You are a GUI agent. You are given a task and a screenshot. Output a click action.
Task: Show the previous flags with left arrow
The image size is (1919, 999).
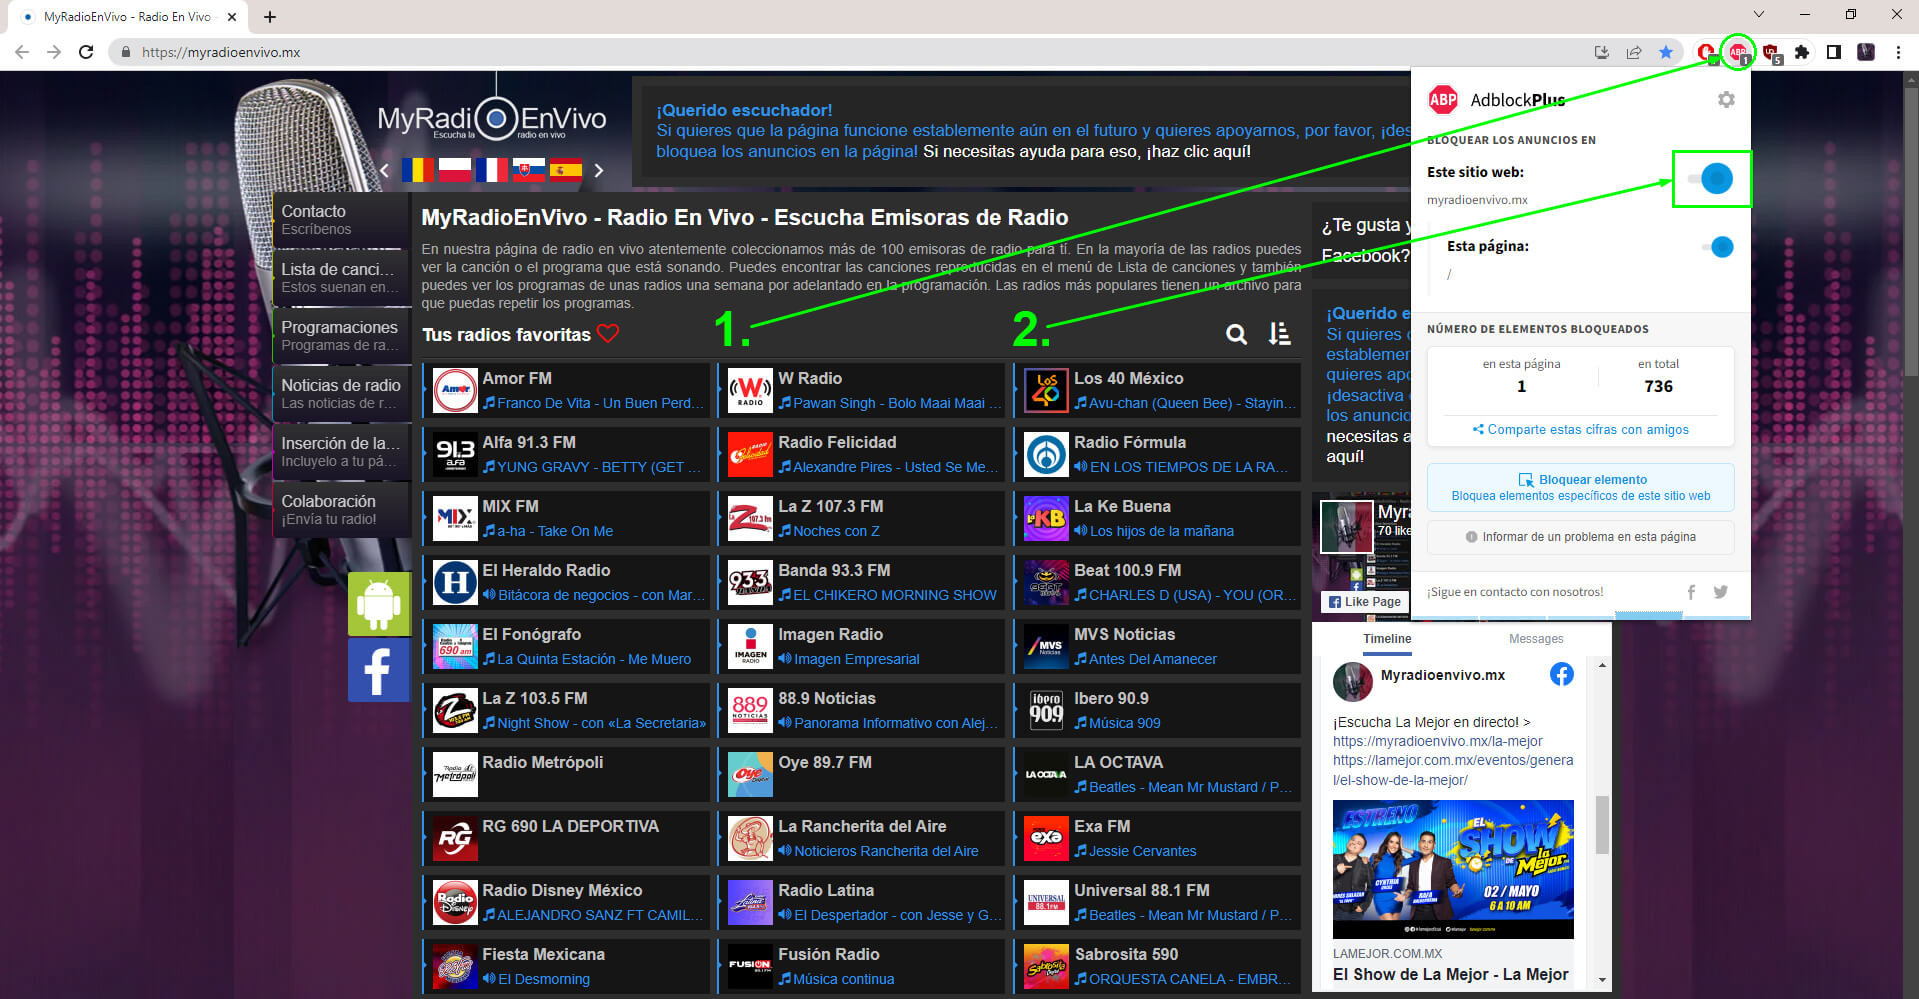[x=385, y=171]
